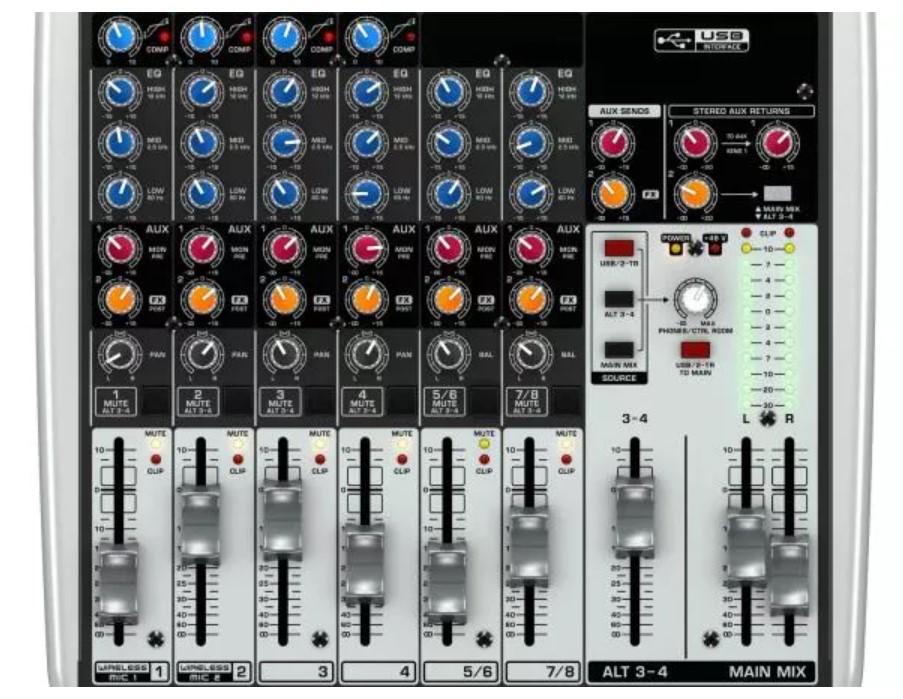Click channel 1 AUX 1 MON knob

click(120, 248)
